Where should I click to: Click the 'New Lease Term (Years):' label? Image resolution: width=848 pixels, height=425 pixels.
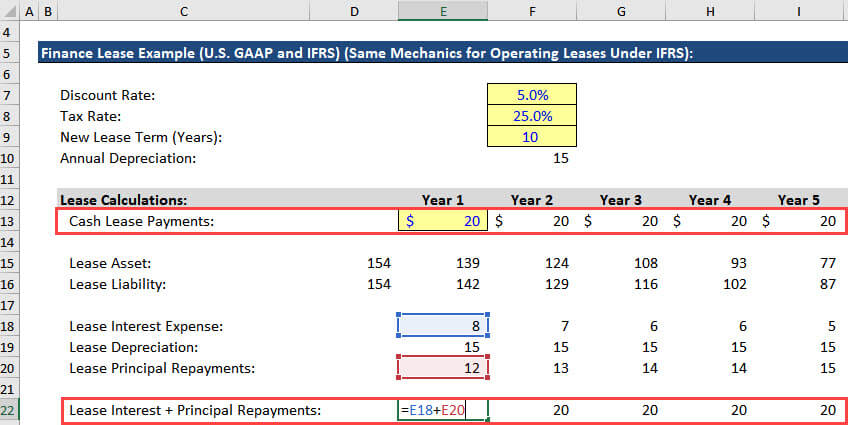(x=141, y=137)
